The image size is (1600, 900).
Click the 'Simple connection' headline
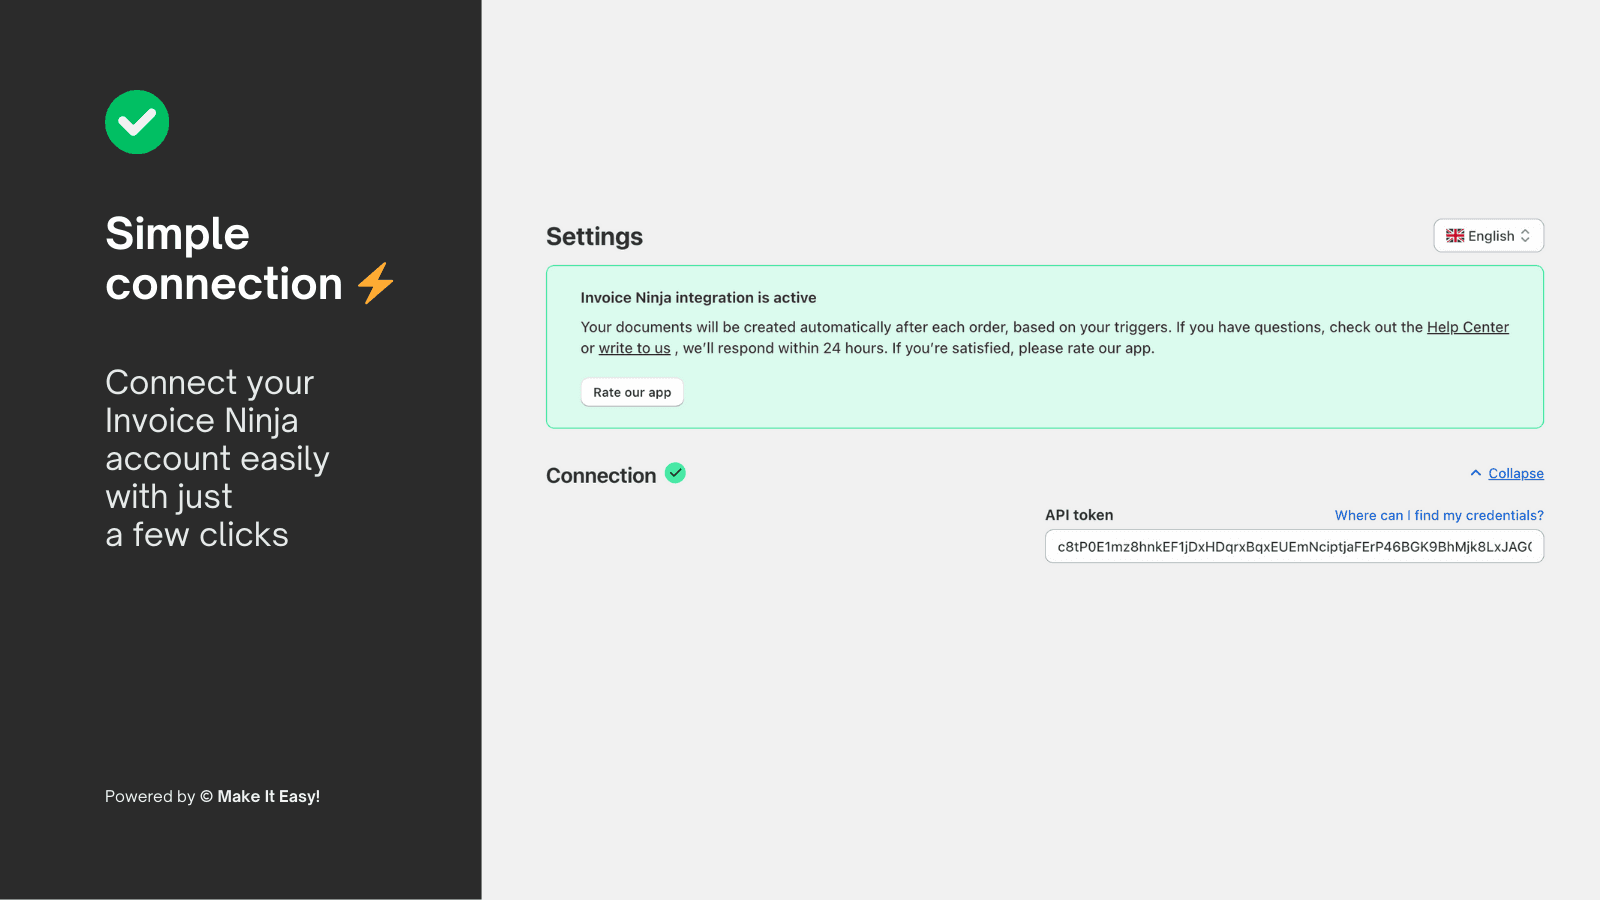point(223,259)
